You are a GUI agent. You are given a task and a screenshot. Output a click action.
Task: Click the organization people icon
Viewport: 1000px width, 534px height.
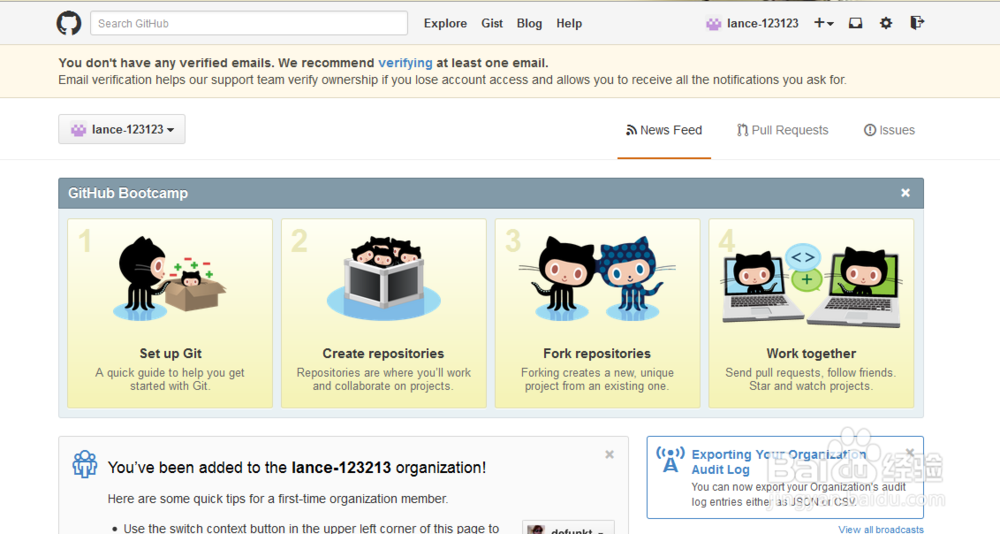[85, 464]
